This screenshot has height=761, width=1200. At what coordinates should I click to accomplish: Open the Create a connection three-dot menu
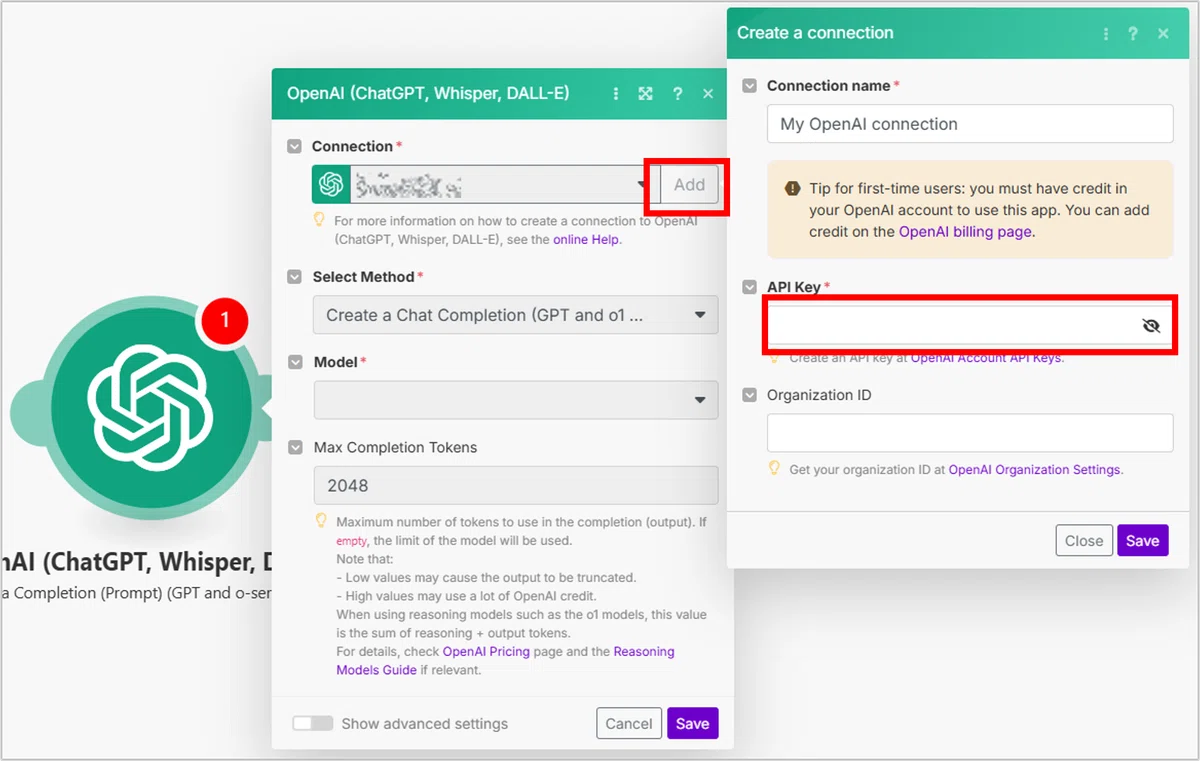pos(1105,33)
